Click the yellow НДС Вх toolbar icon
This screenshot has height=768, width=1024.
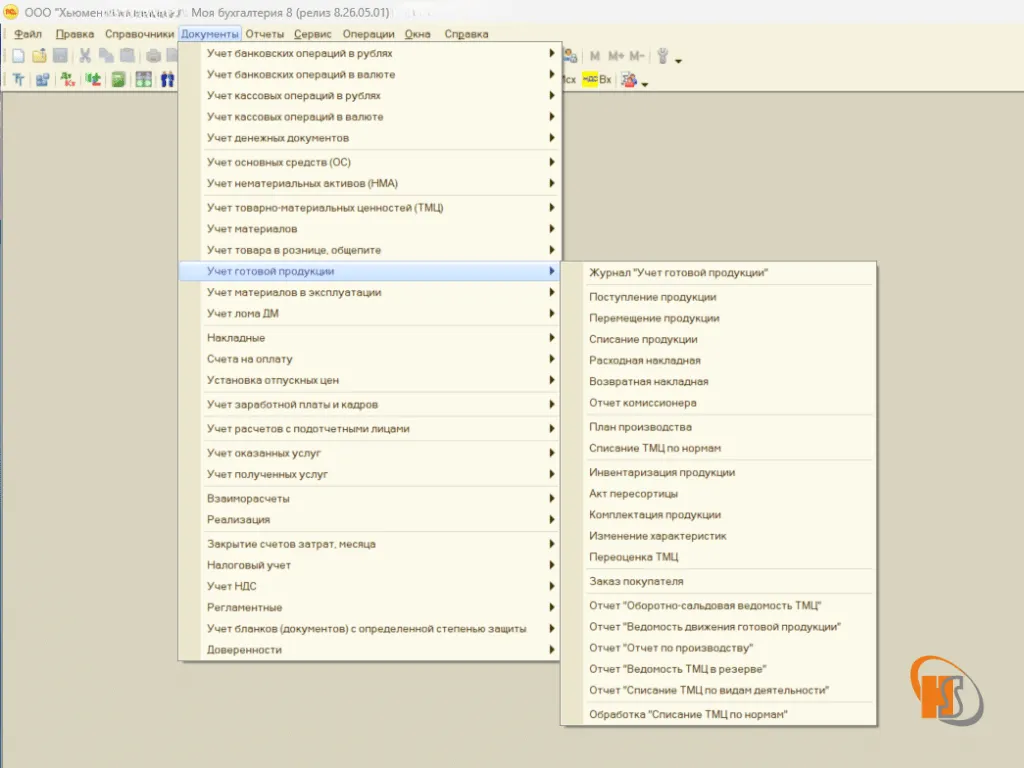tap(597, 80)
